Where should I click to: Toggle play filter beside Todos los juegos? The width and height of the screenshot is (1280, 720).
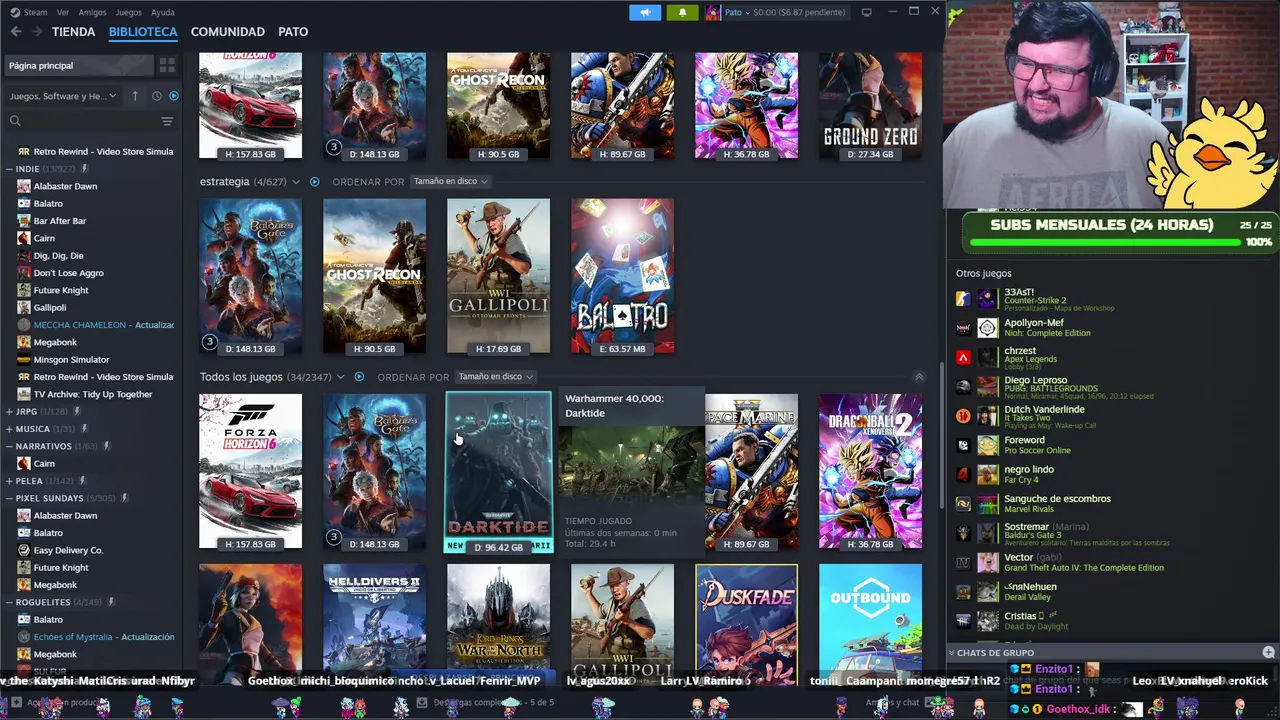click(359, 377)
